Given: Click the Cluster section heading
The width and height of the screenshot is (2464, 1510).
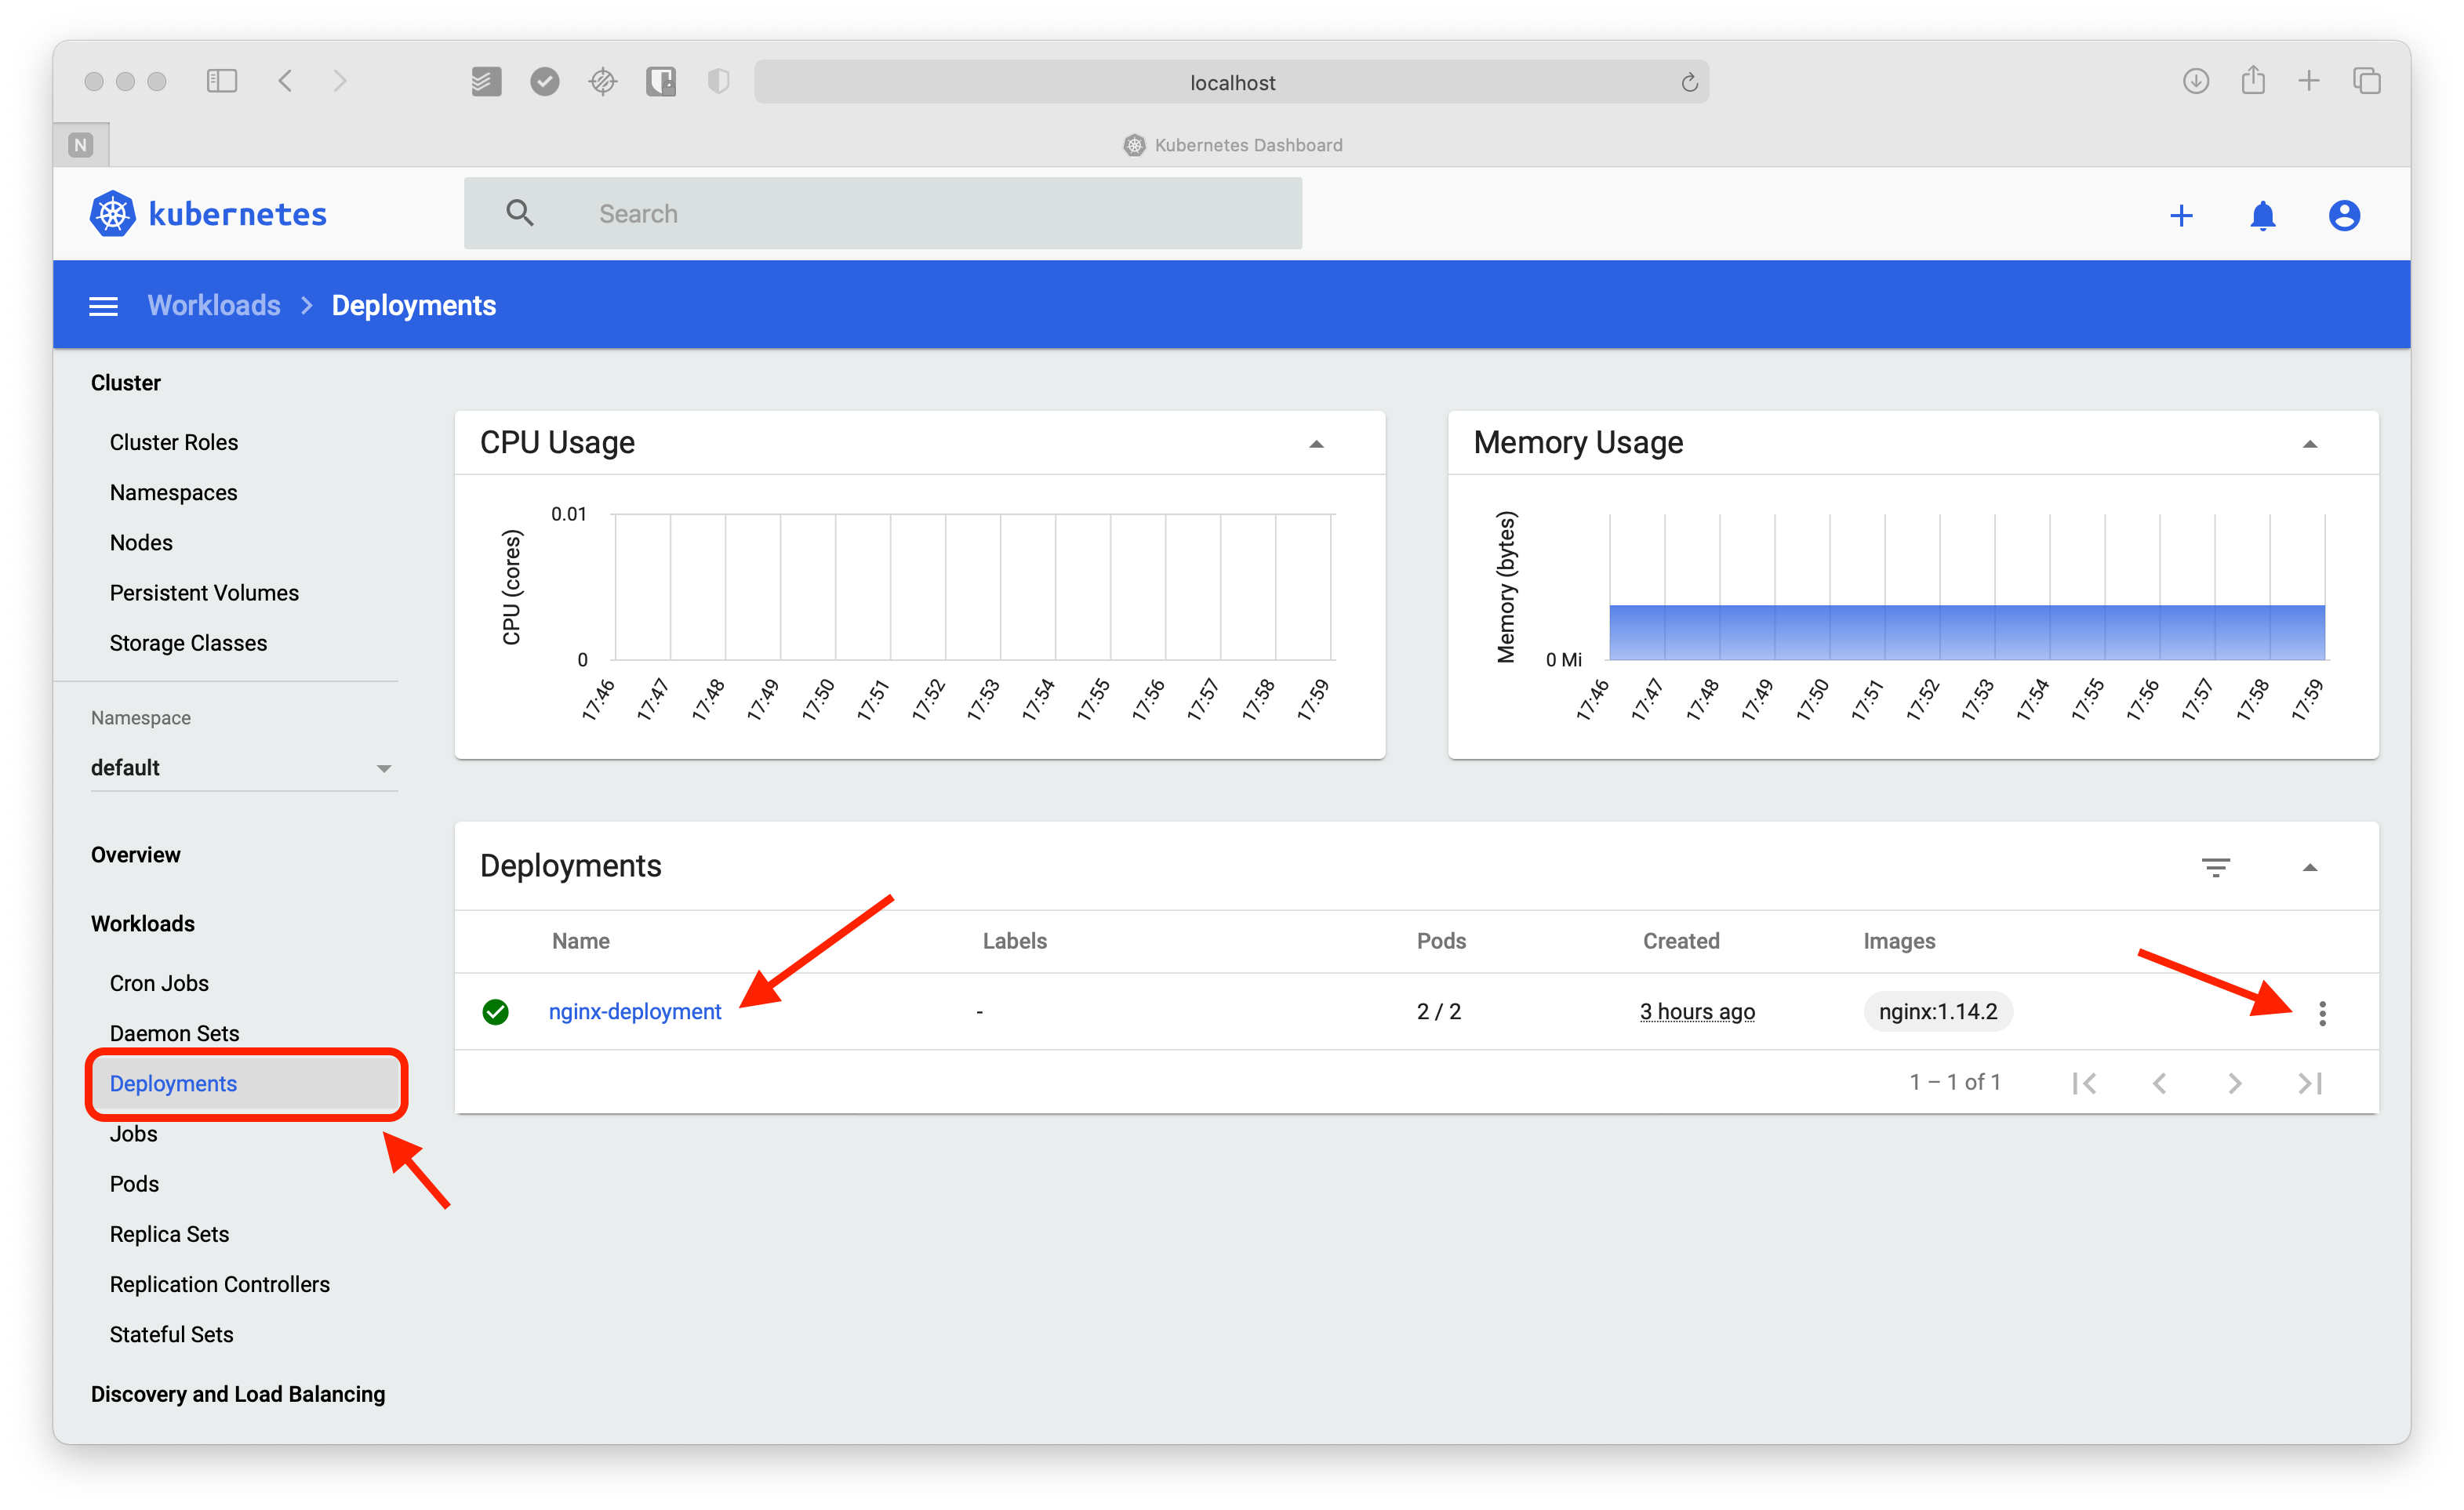Looking at the screenshot, I should (x=125, y=383).
